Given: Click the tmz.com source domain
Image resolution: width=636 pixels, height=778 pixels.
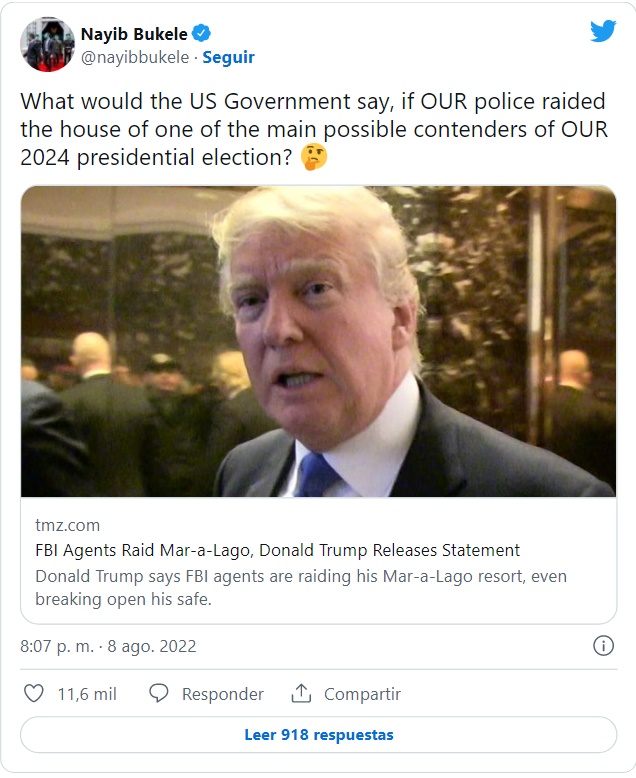Looking at the screenshot, I should [67, 525].
